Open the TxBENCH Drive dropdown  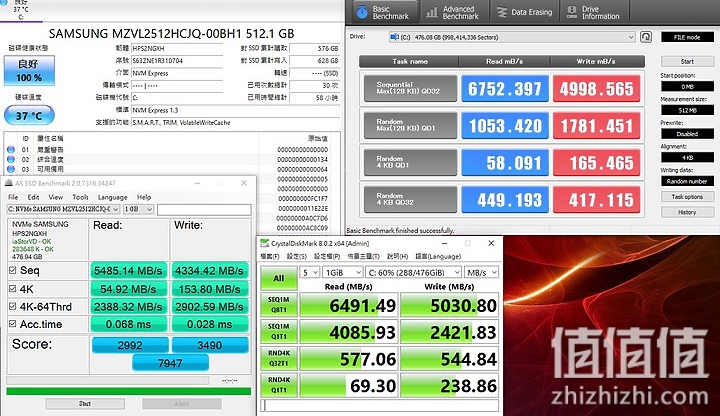(512, 37)
